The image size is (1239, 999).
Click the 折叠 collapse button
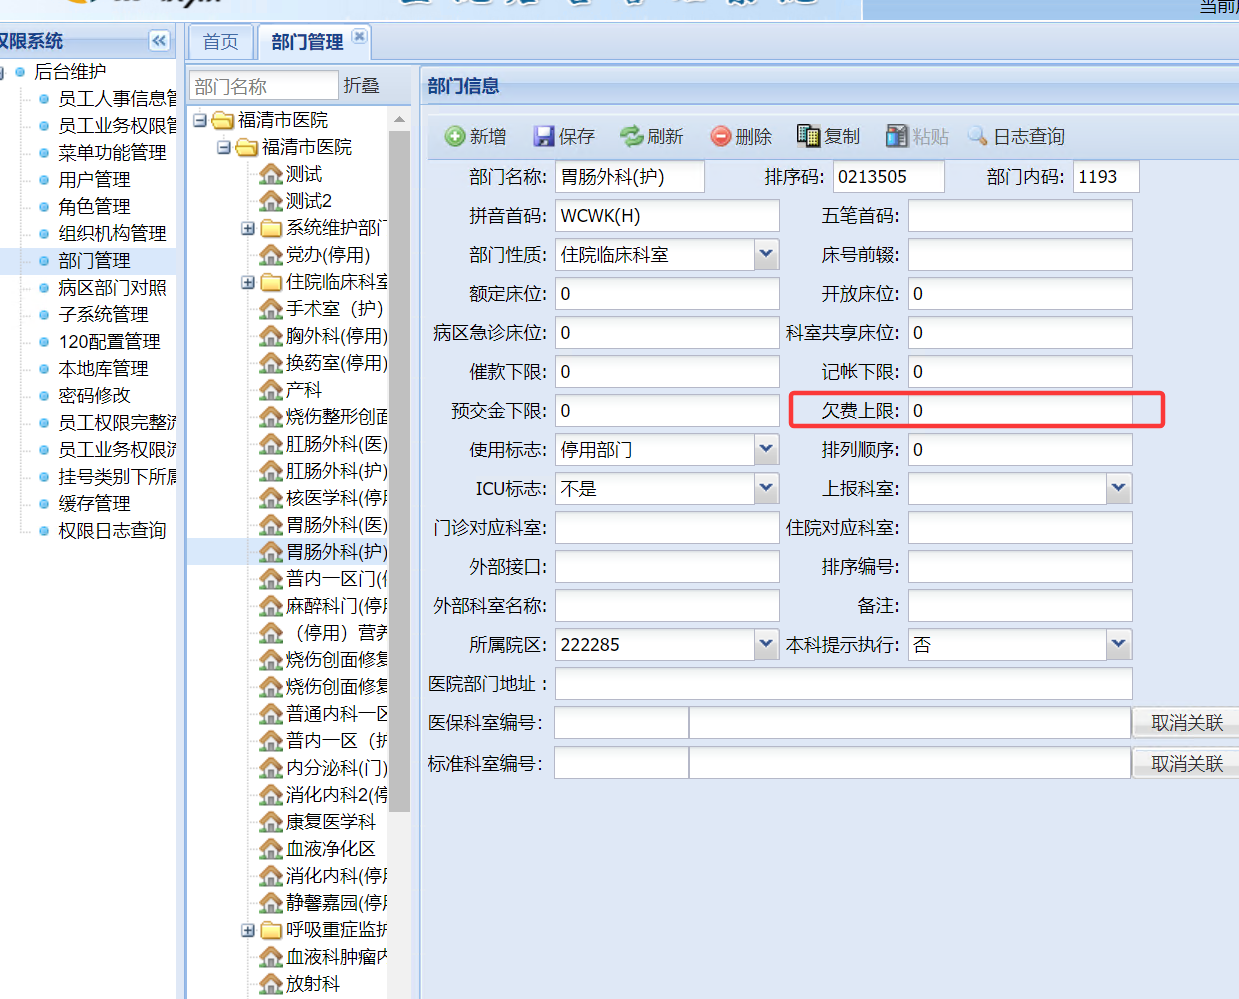(x=361, y=86)
